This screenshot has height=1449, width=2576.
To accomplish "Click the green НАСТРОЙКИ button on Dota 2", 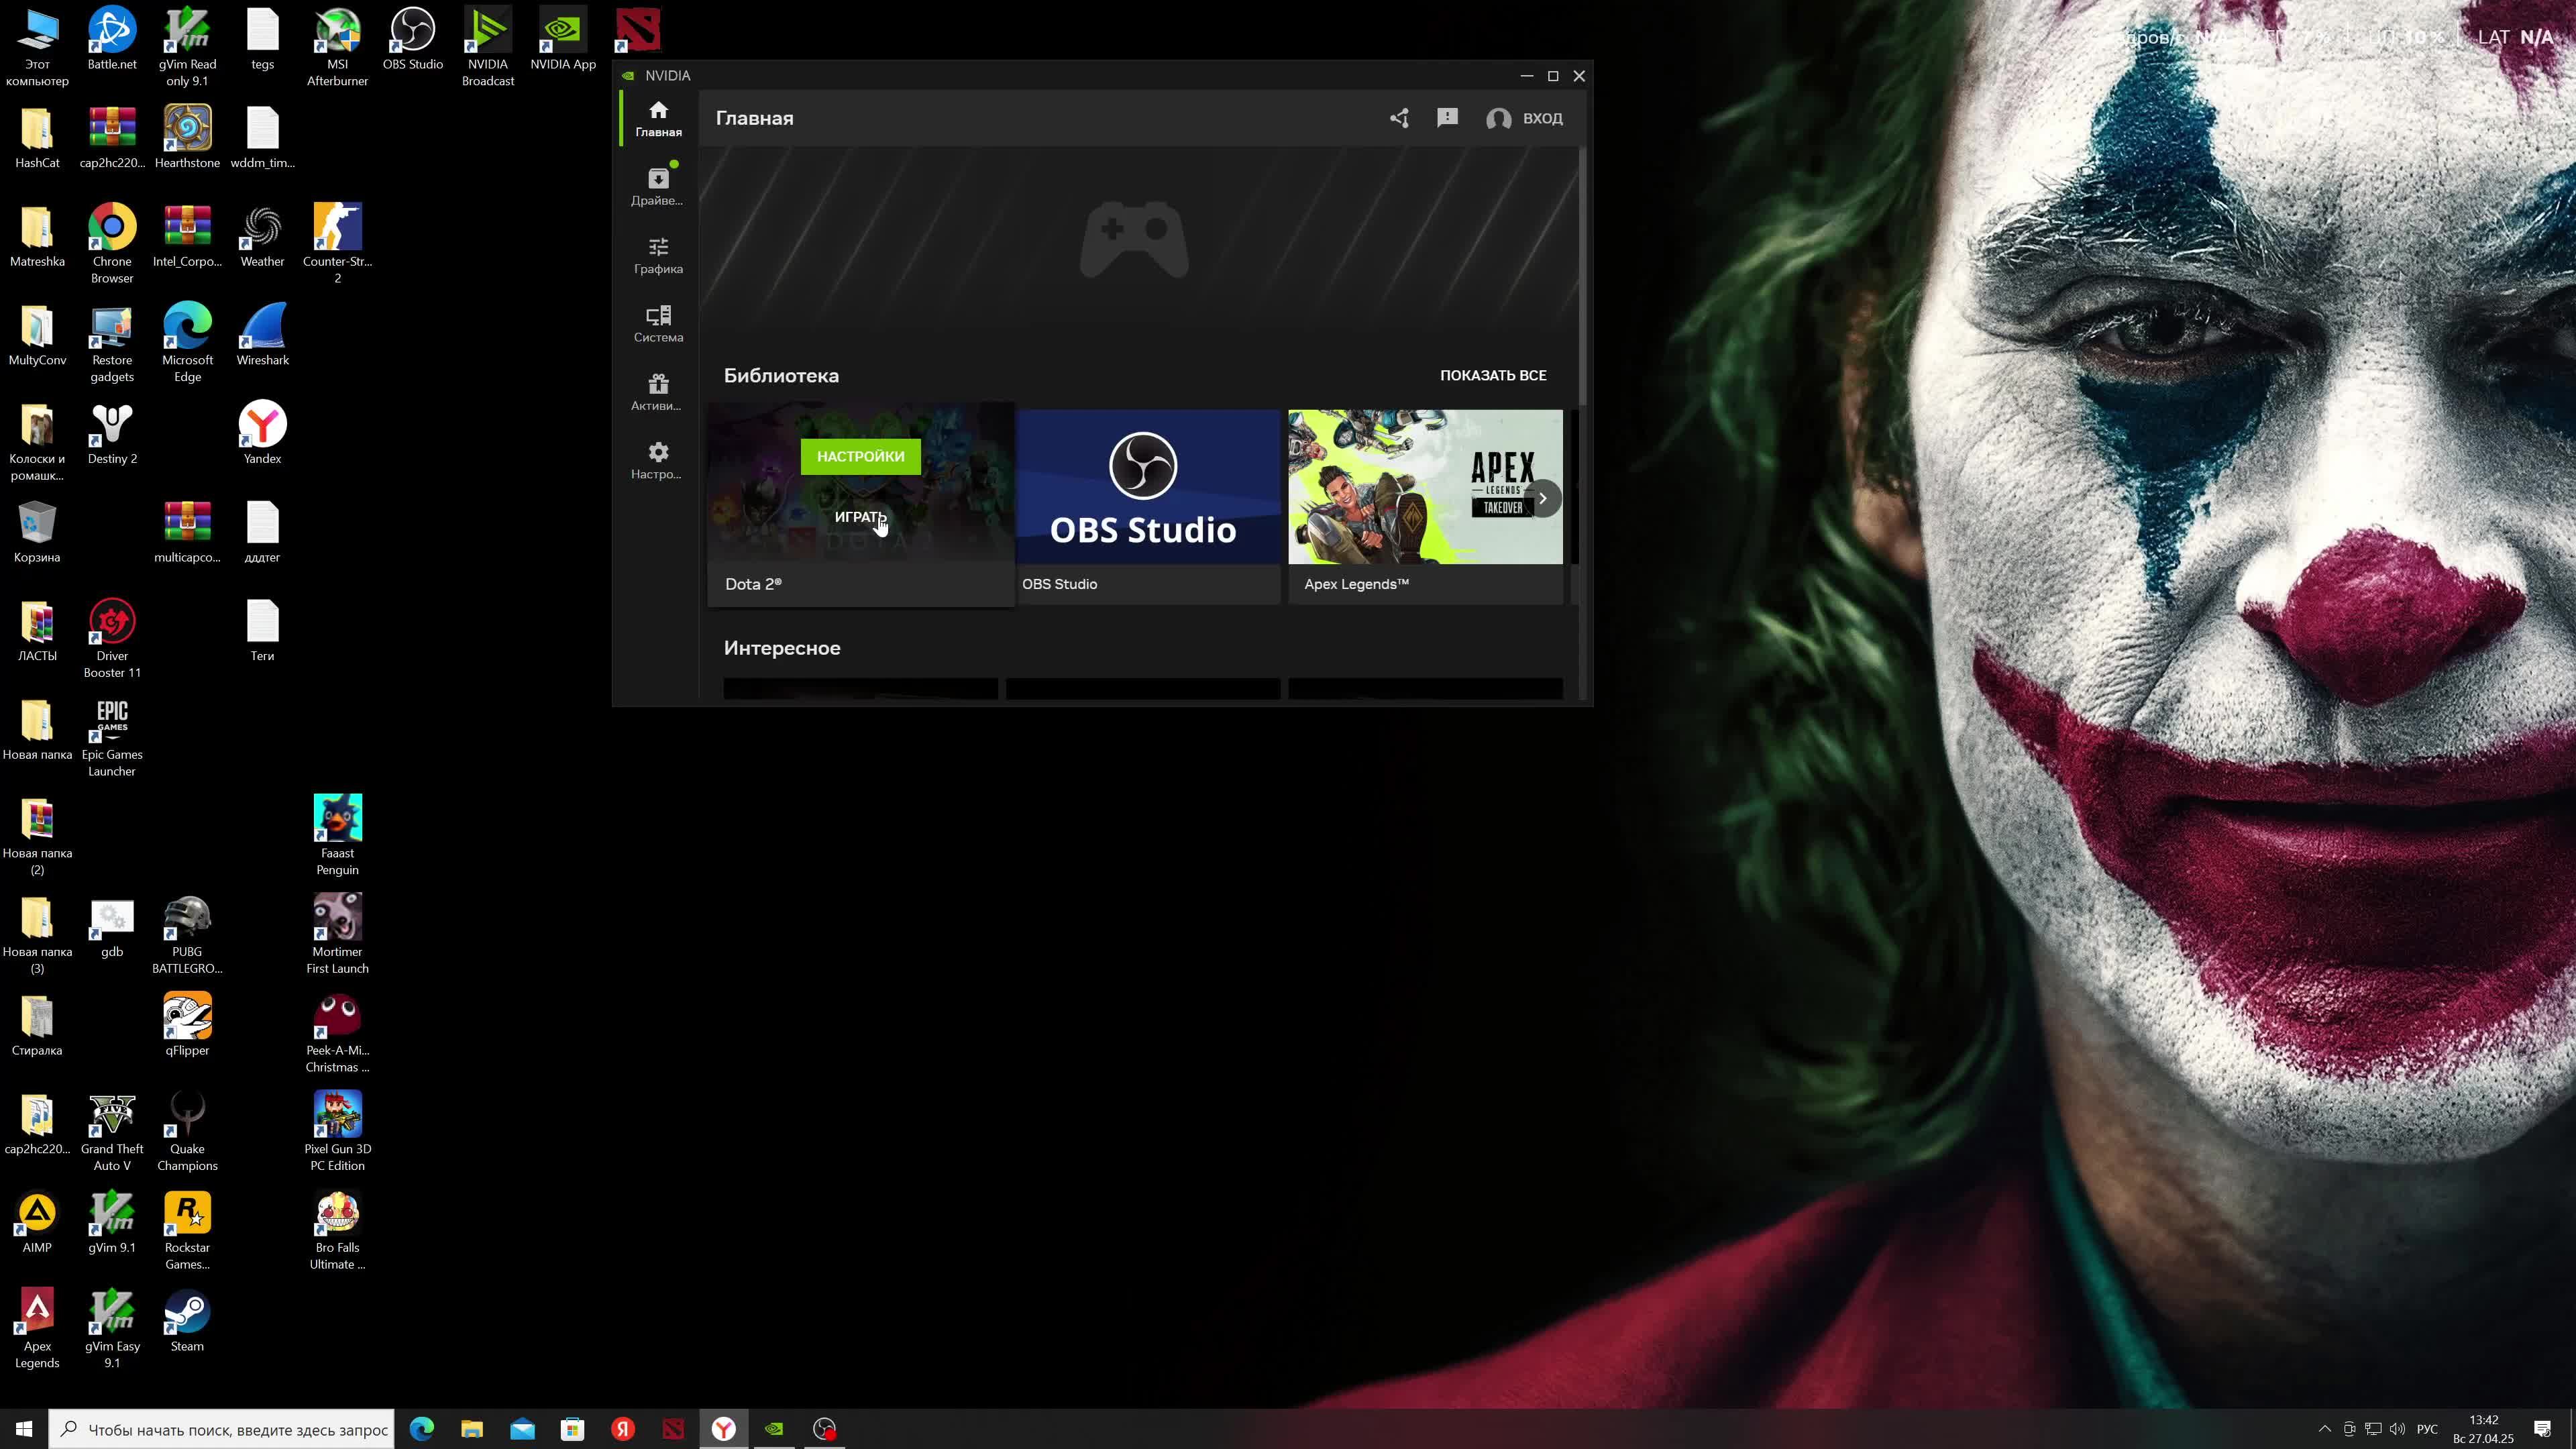I will (860, 456).
